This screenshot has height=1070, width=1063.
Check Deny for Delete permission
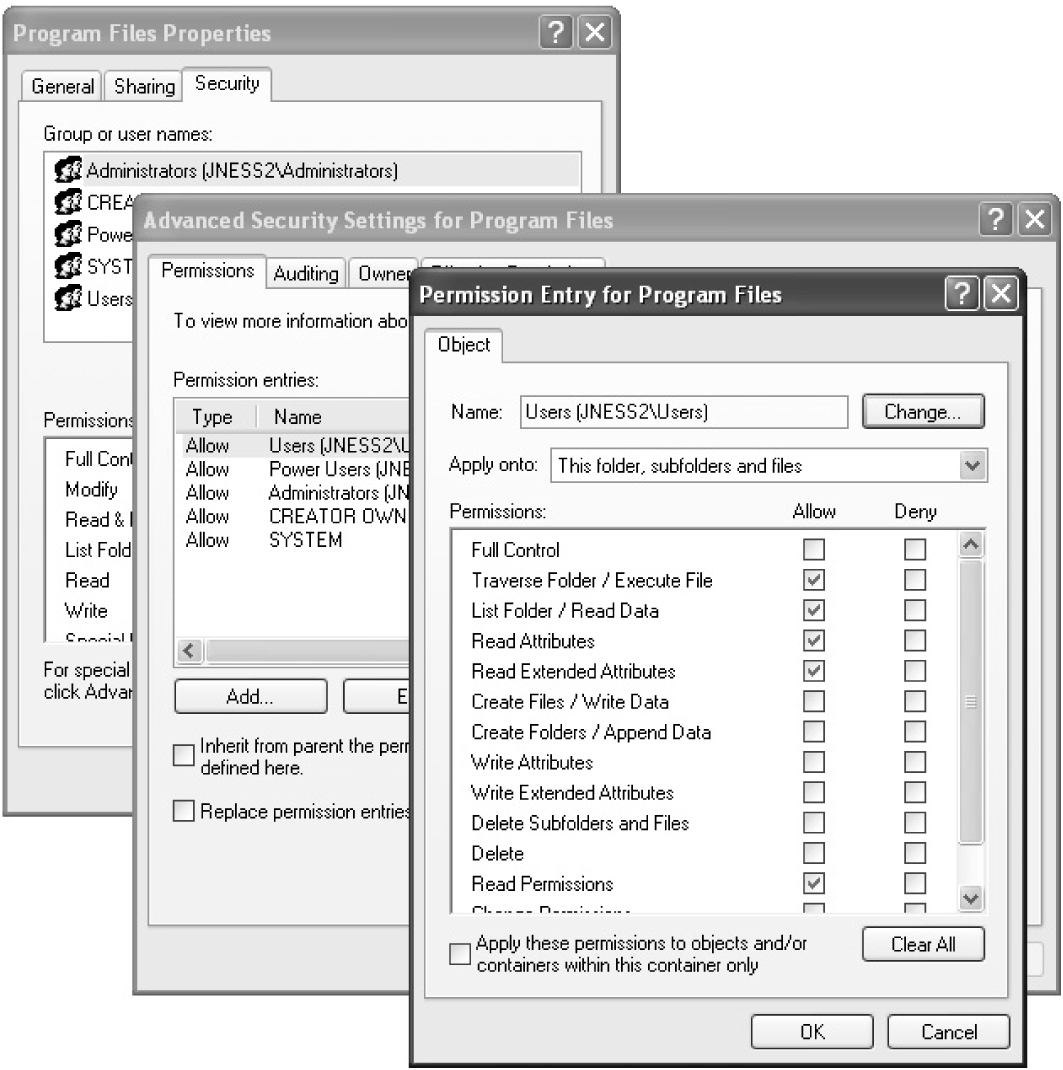pyautogui.click(x=914, y=853)
